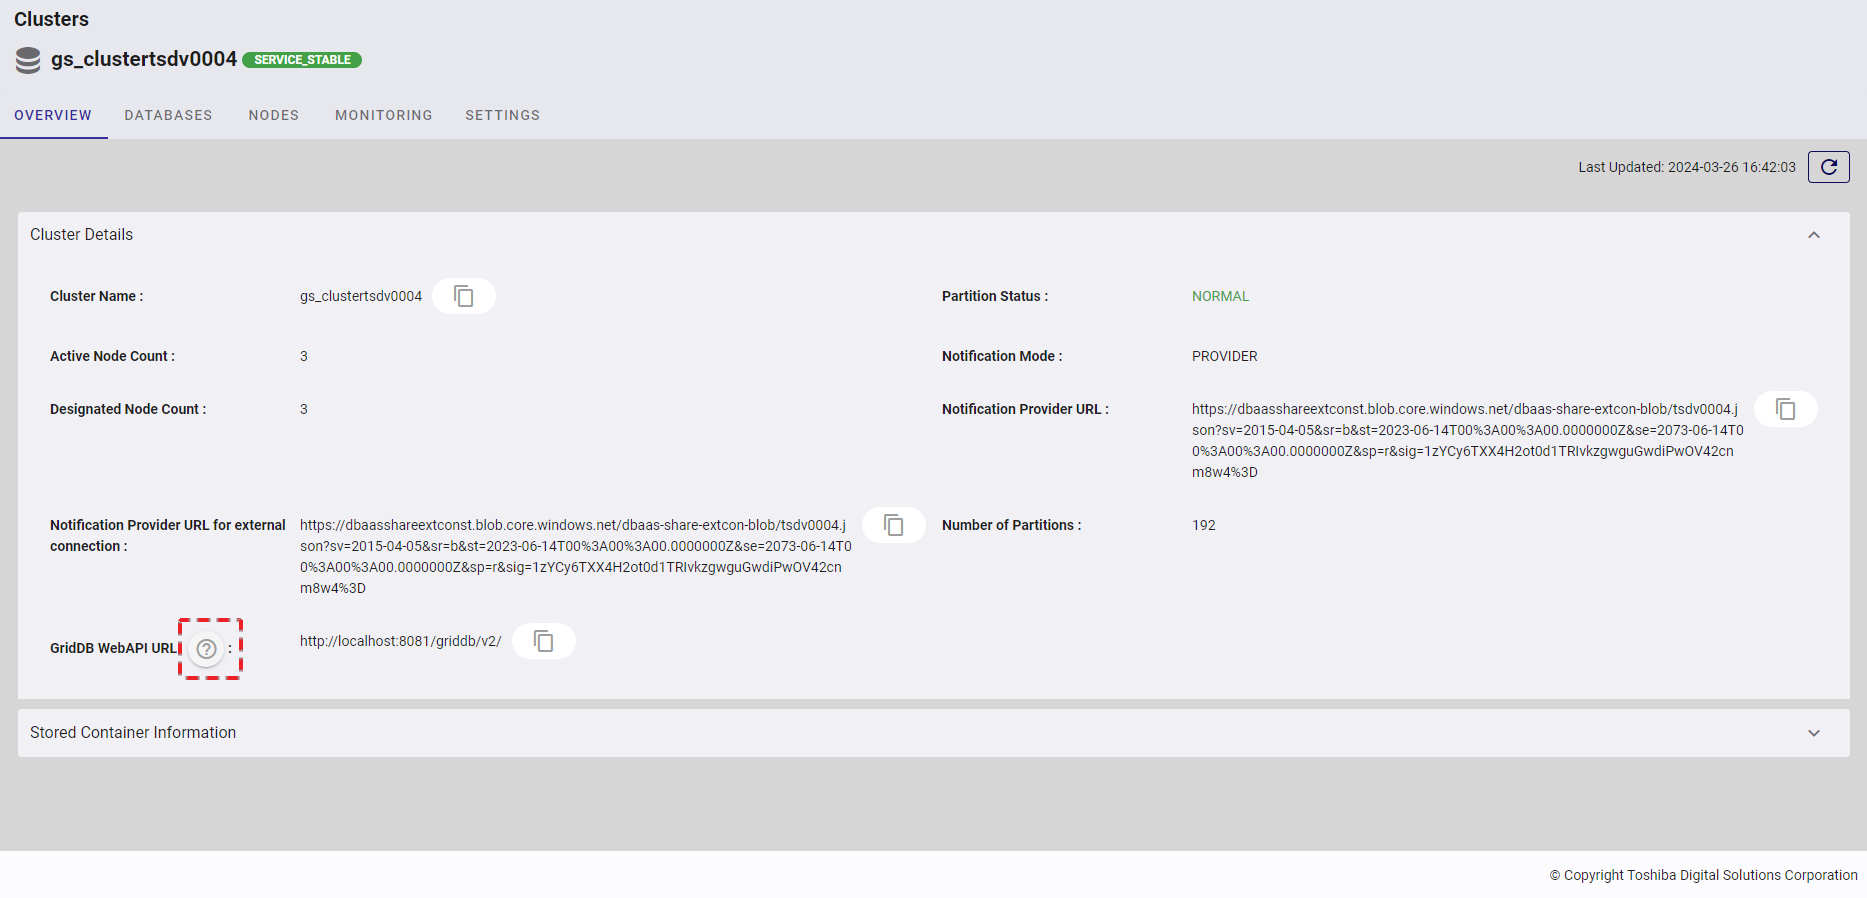Switch to the Databases tab

pyautogui.click(x=168, y=115)
